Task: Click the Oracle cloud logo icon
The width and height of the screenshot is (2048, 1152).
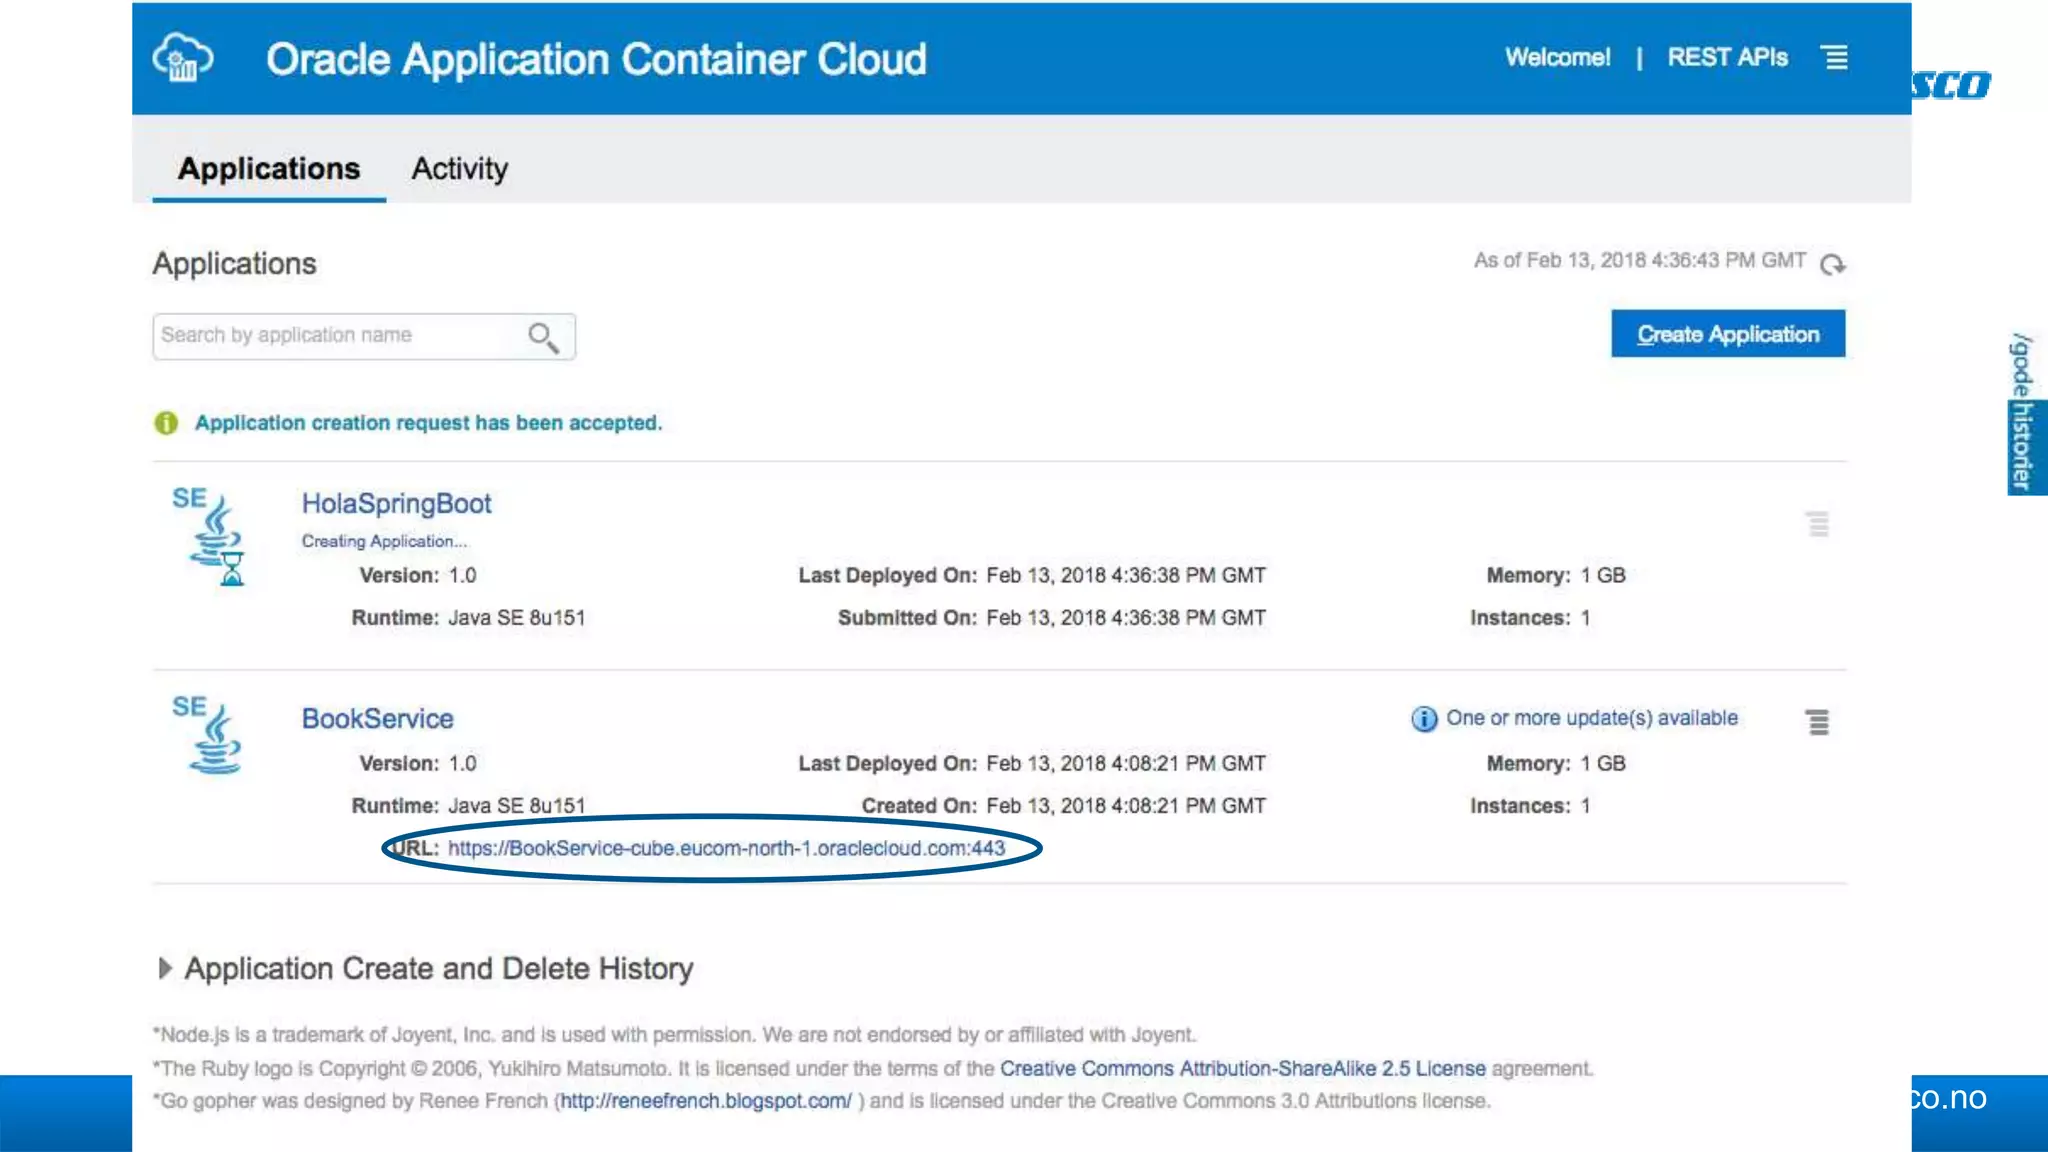Action: click(x=182, y=58)
